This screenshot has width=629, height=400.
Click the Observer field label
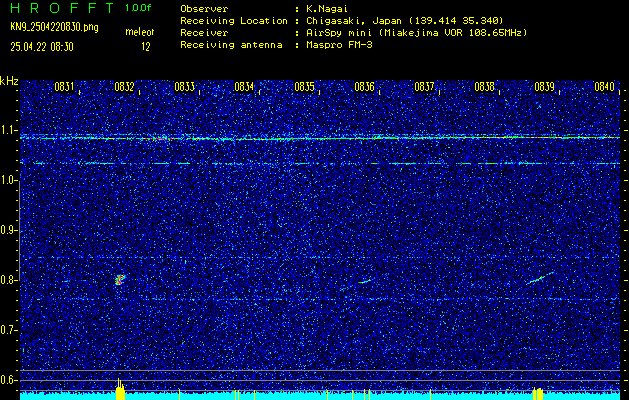point(204,9)
